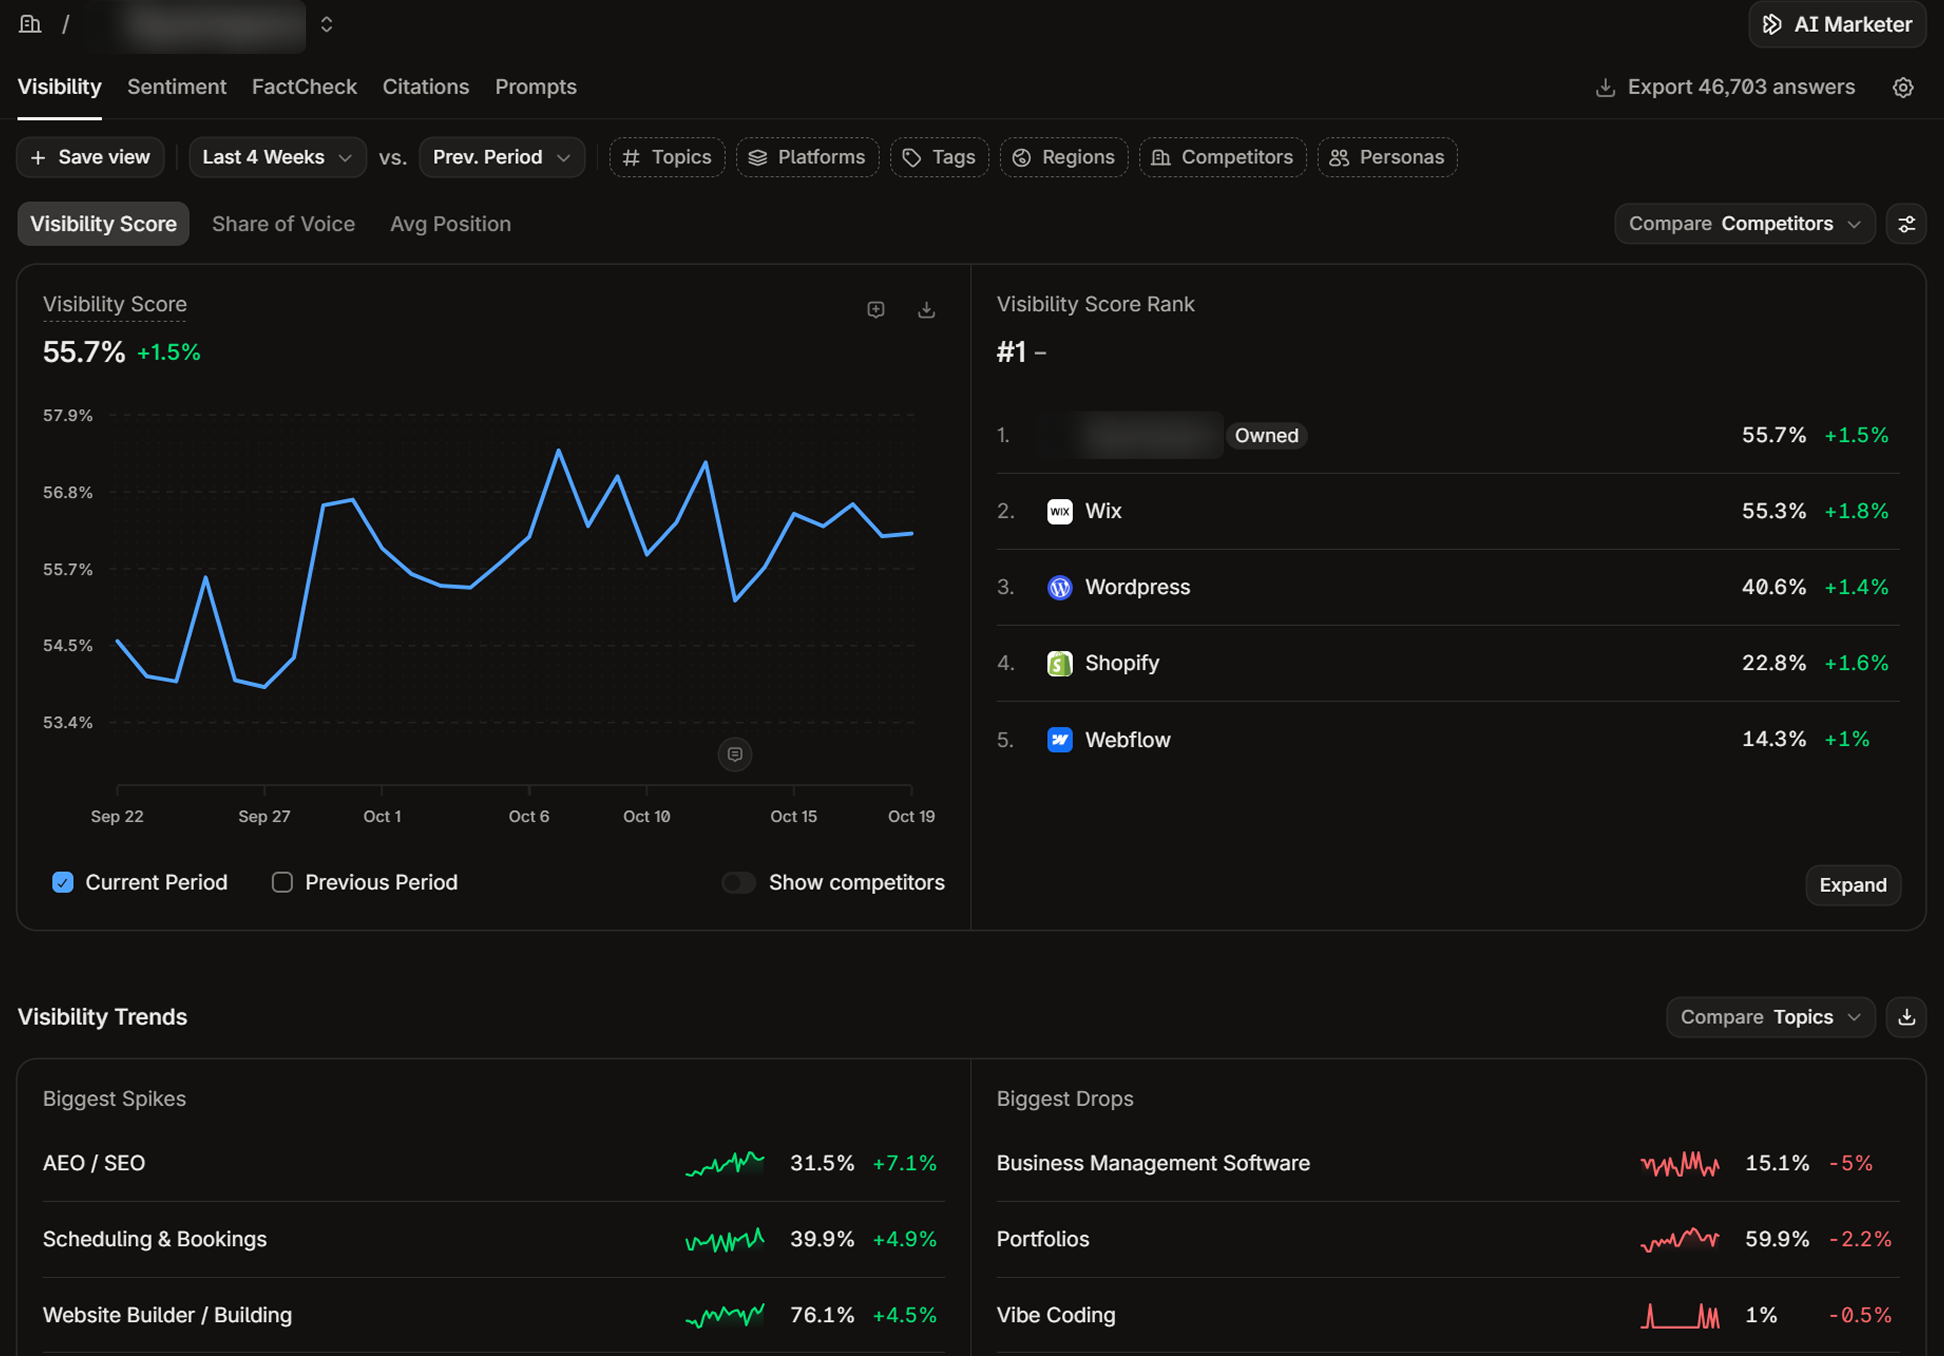Uncheck the Current Period checkbox
The width and height of the screenshot is (1944, 1356).
pyautogui.click(x=62, y=882)
